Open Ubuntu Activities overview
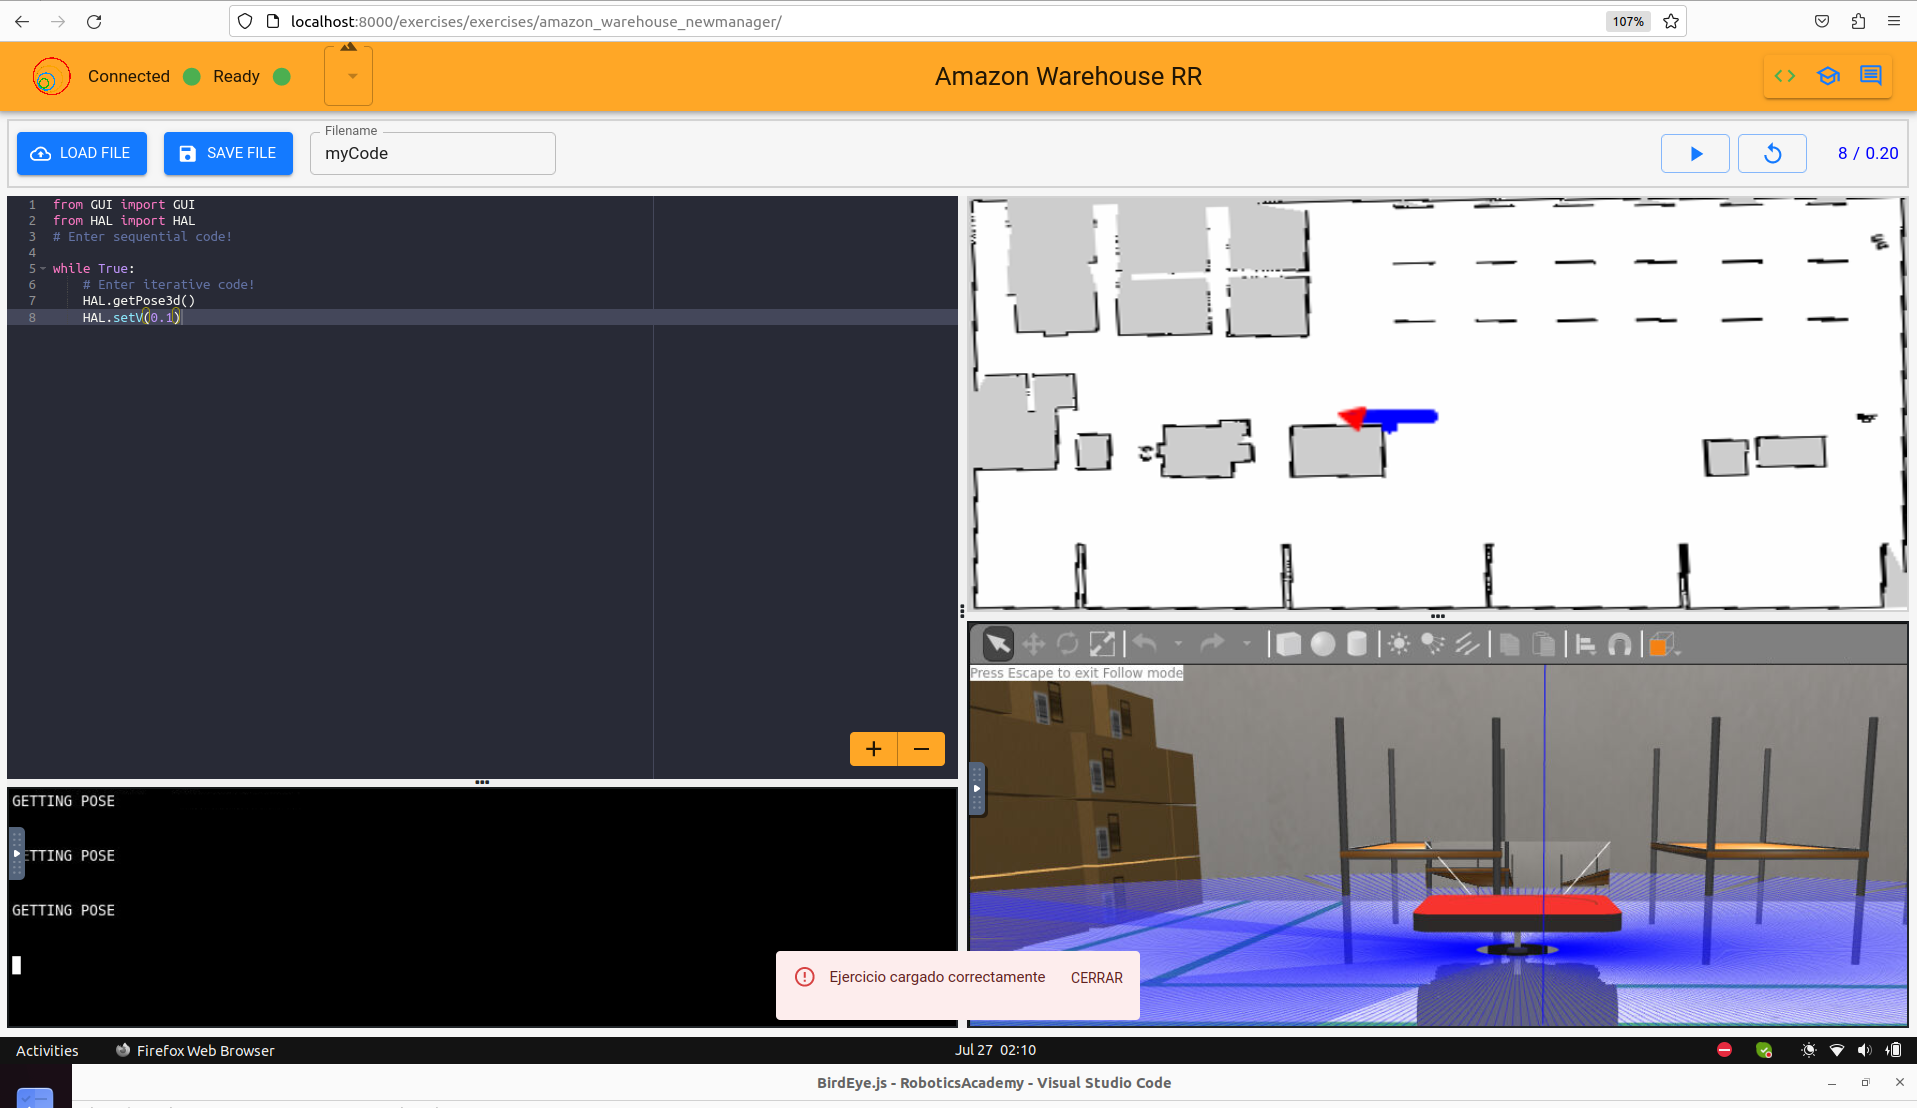Screen dimensions: 1917x1108 (47, 1050)
